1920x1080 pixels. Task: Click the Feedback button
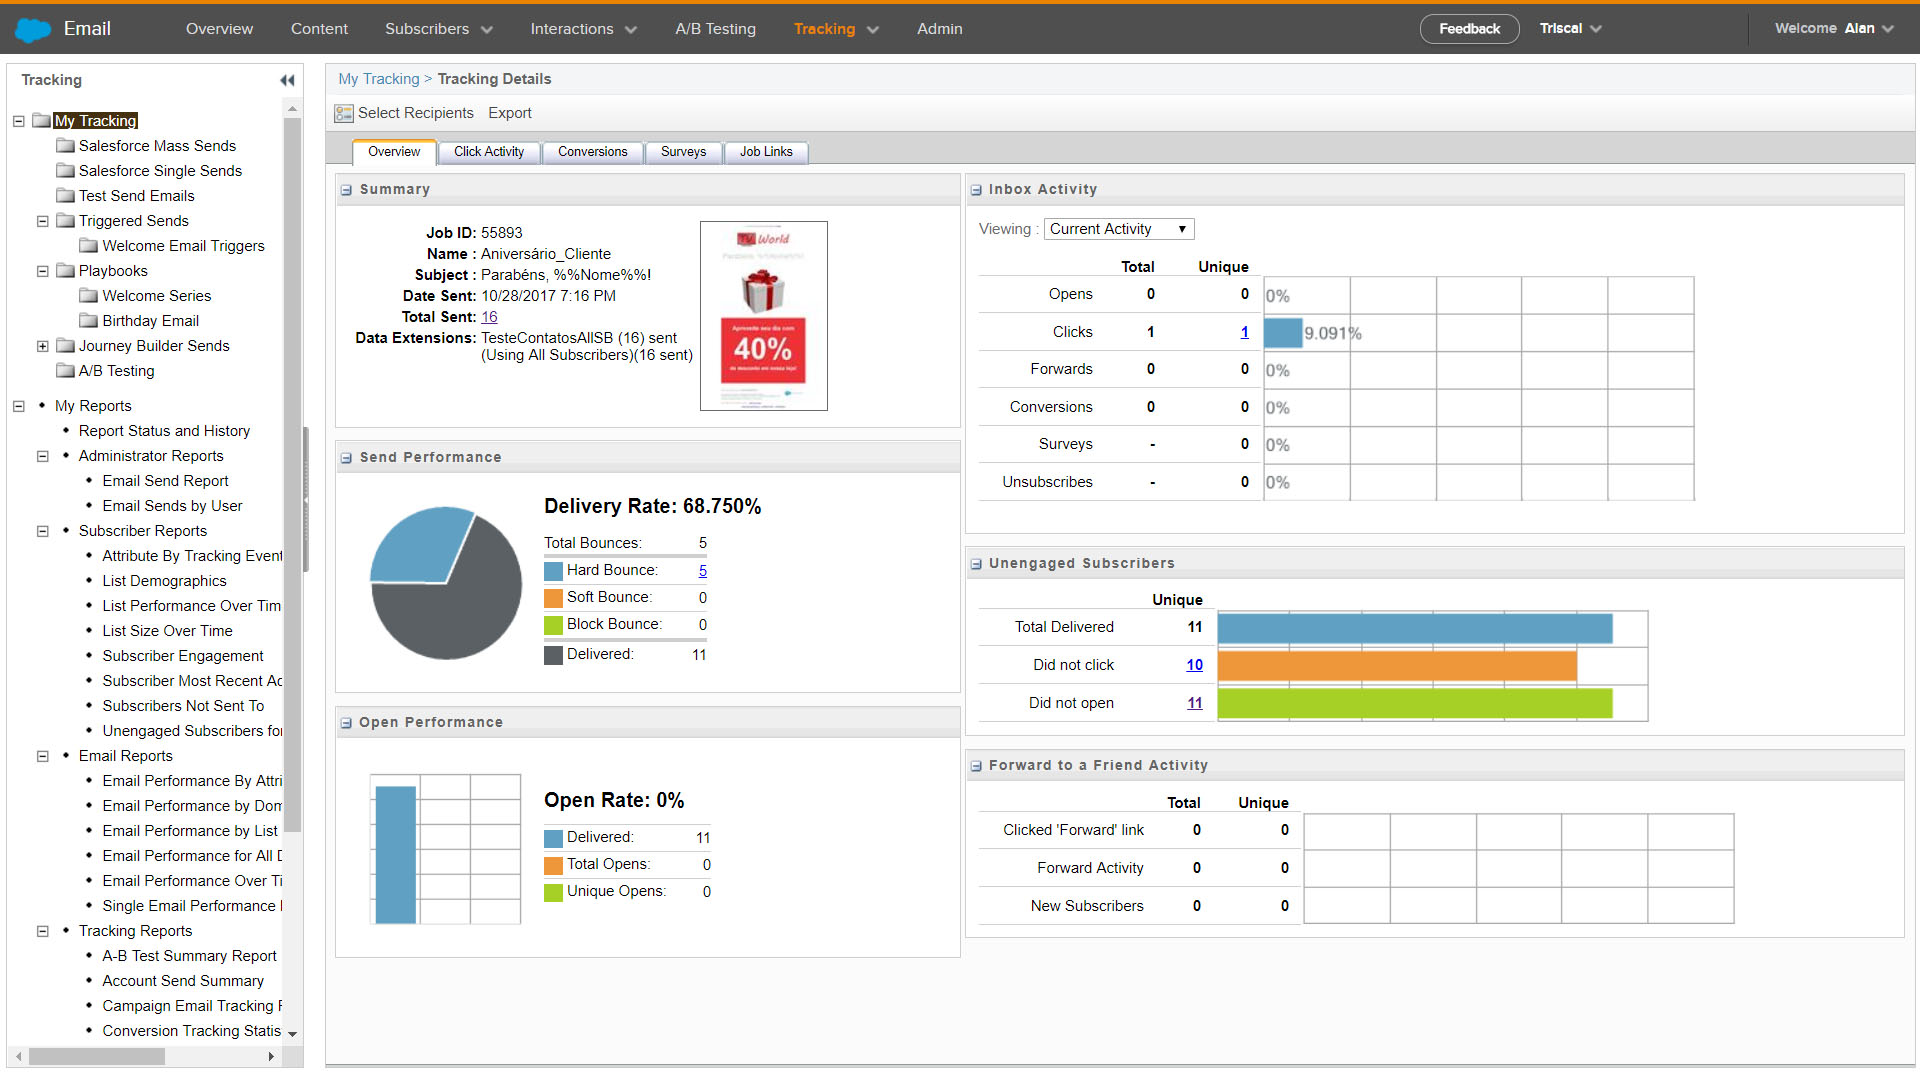point(1469,29)
